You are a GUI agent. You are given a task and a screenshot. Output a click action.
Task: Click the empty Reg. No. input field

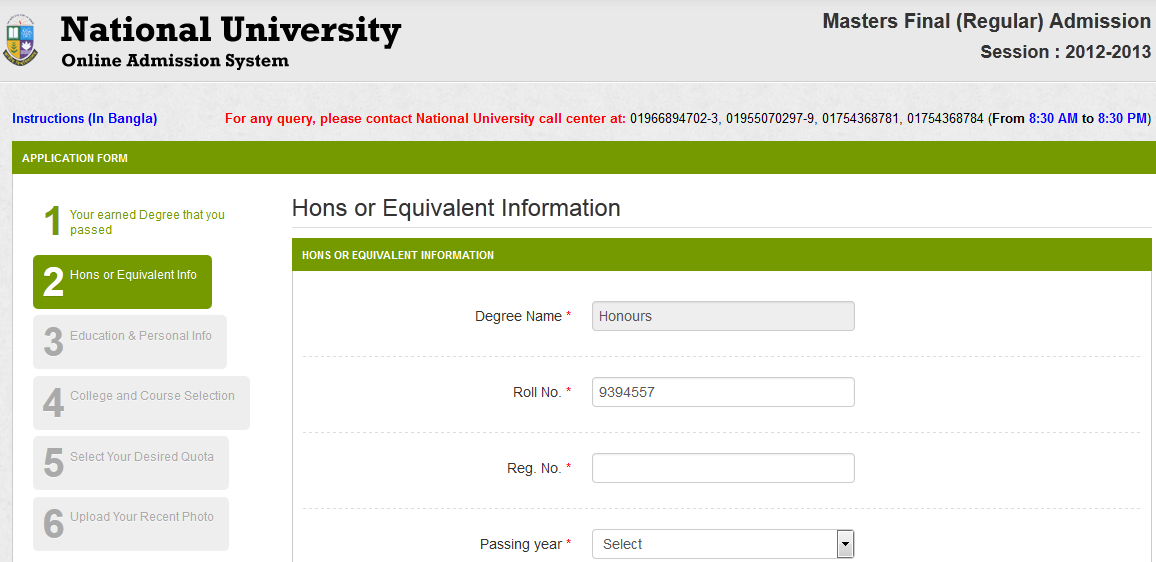tap(723, 468)
